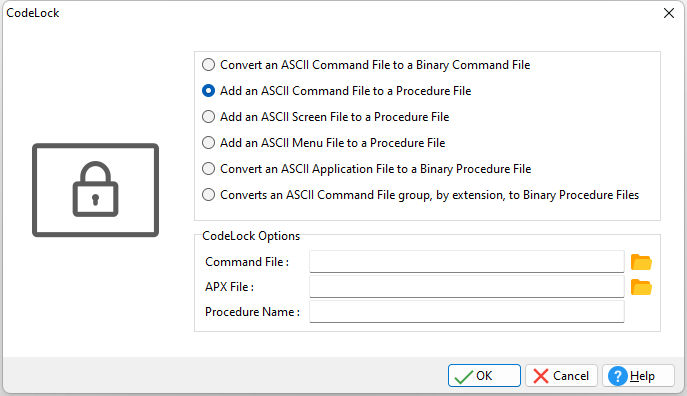Image resolution: width=687 pixels, height=396 pixels.
Task: Focus the Procedure Name text field
Action: coord(467,311)
